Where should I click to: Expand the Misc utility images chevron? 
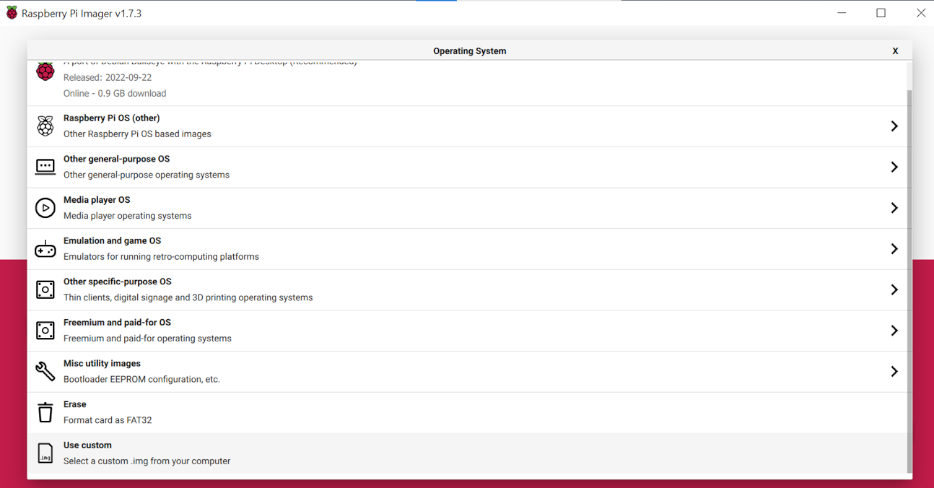894,371
